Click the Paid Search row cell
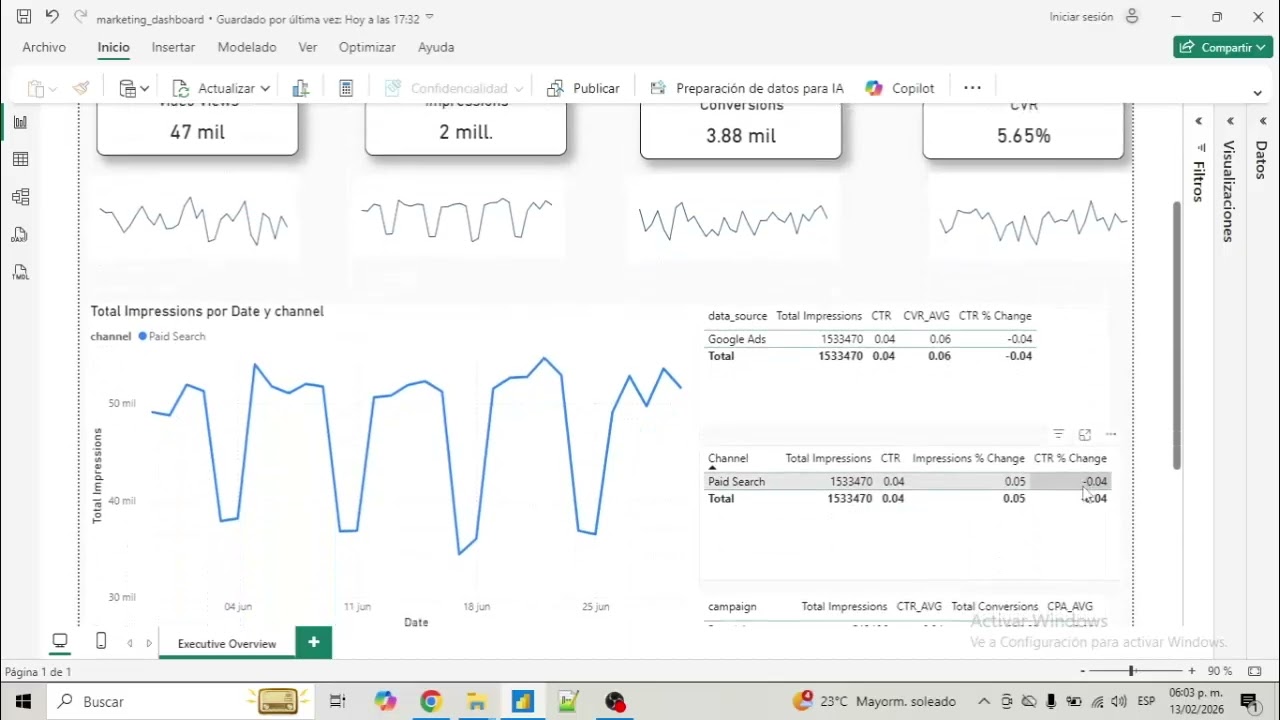 coord(736,482)
